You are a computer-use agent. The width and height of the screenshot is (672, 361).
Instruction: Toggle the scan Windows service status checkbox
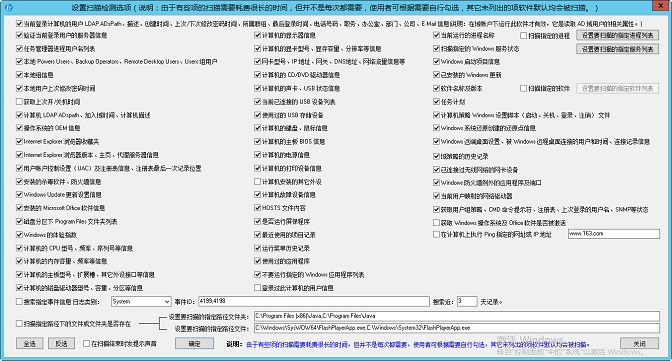pos(436,49)
